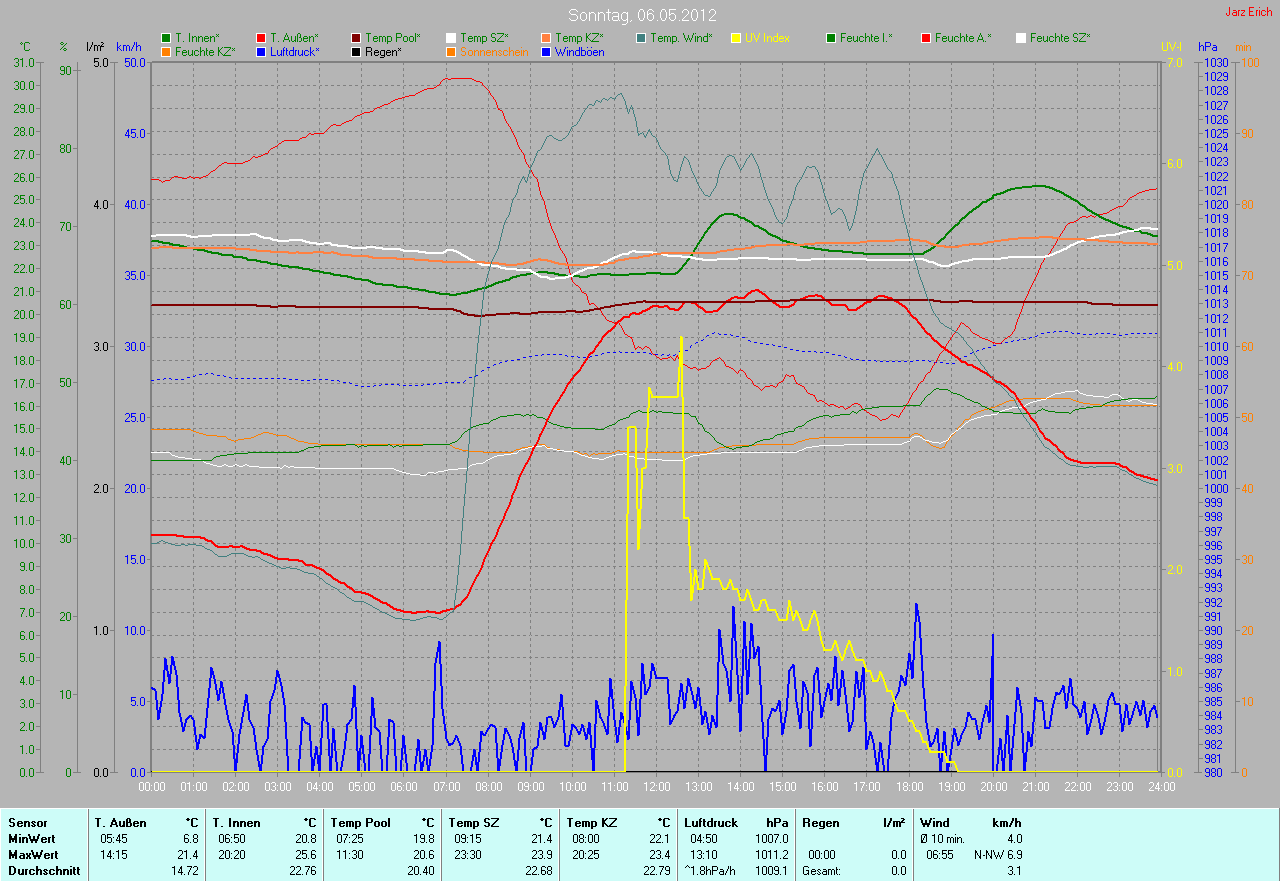Click the blue Windböen legend swatch

click(546, 52)
